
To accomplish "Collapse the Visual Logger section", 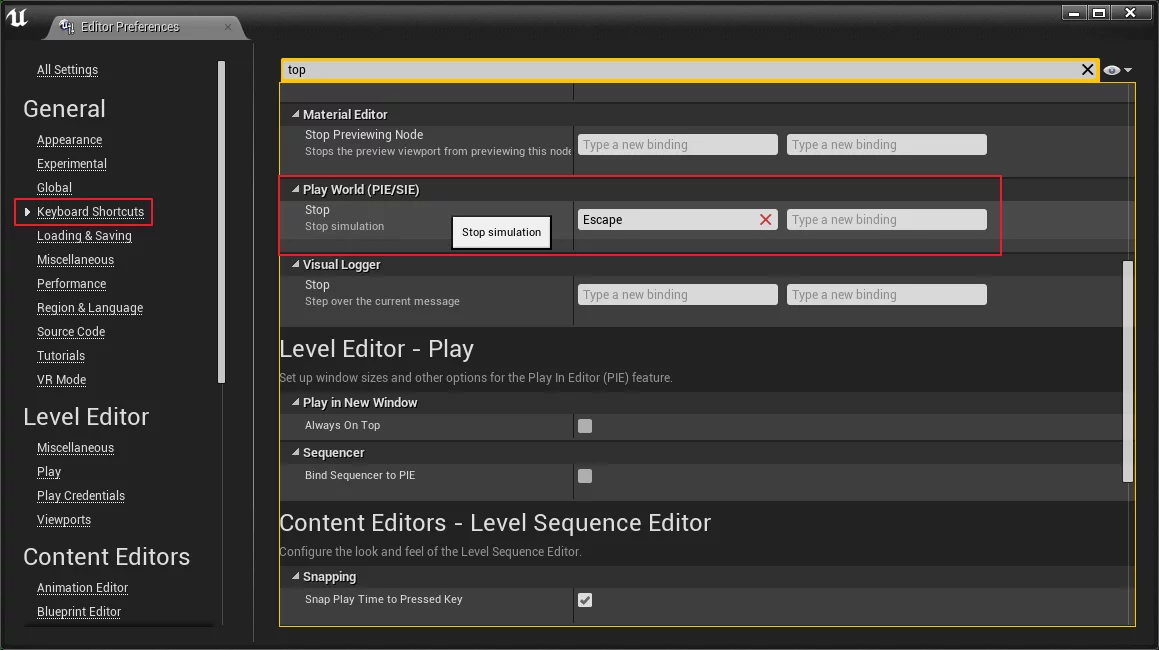I will (295, 265).
